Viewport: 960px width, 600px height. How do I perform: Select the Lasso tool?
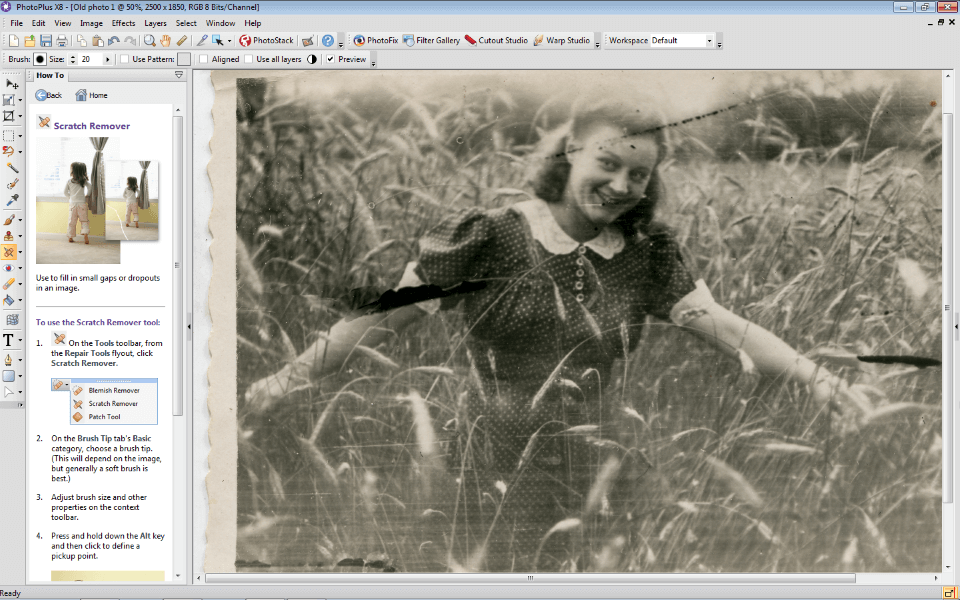pyautogui.click(x=9, y=151)
